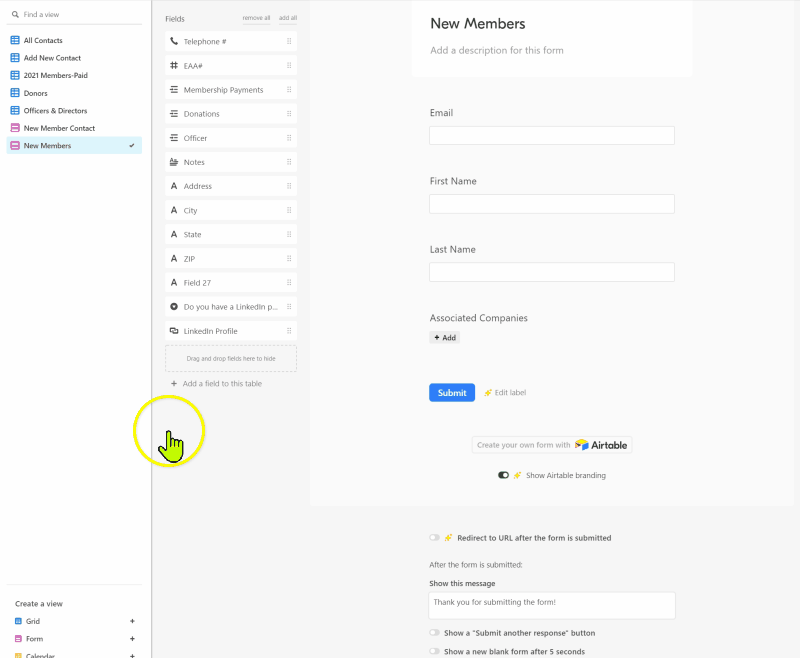Click the Notes long-text field icon
This screenshot has height=658, width=800.
pos(174,162)
